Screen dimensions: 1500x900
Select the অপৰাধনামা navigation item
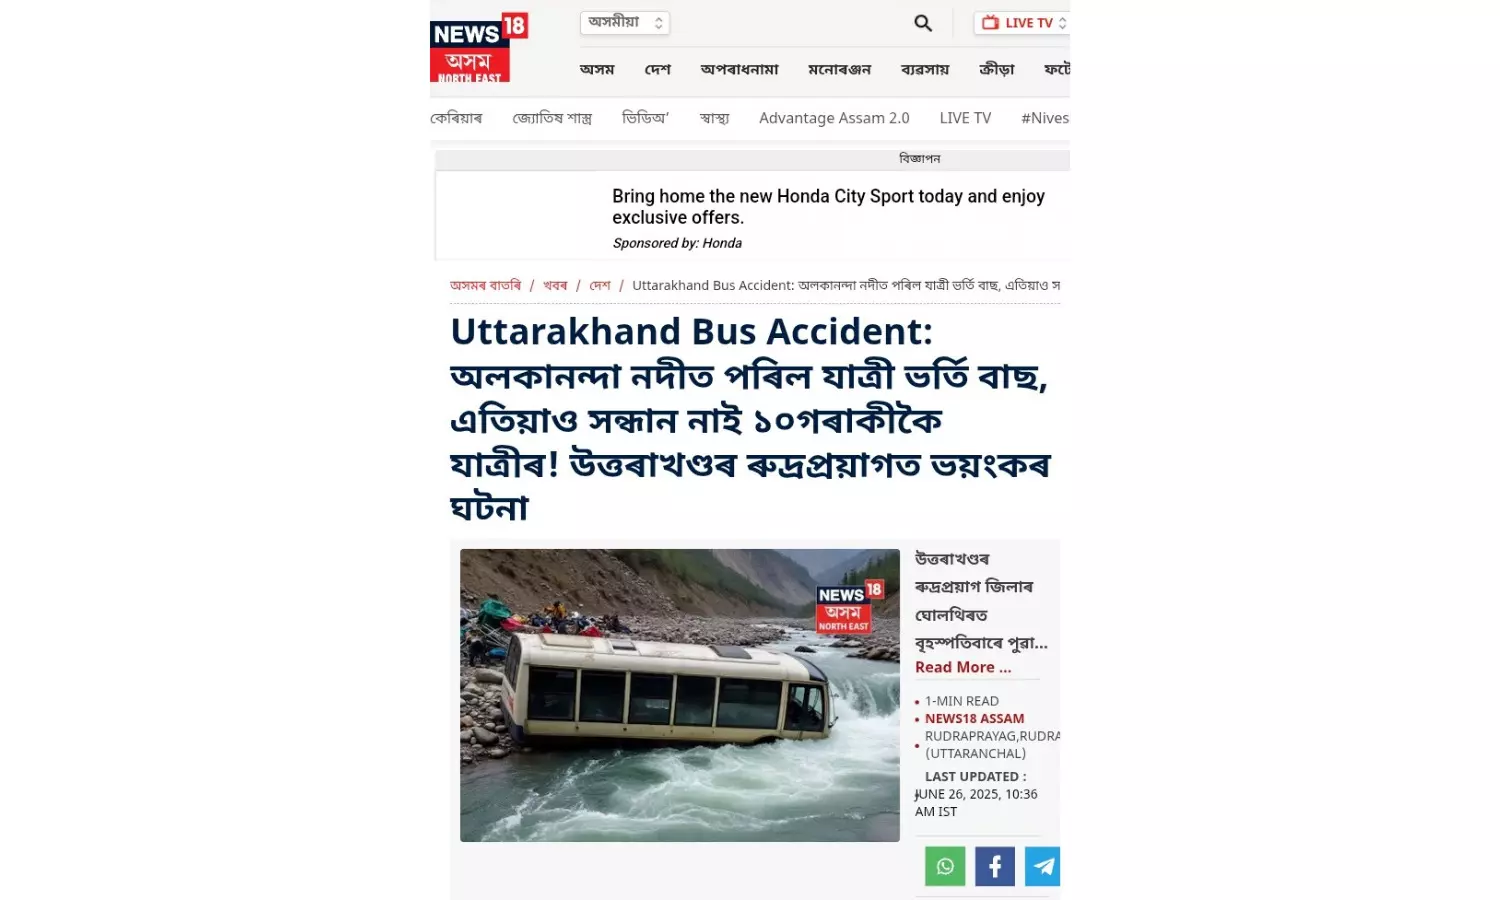coord(739,69)
